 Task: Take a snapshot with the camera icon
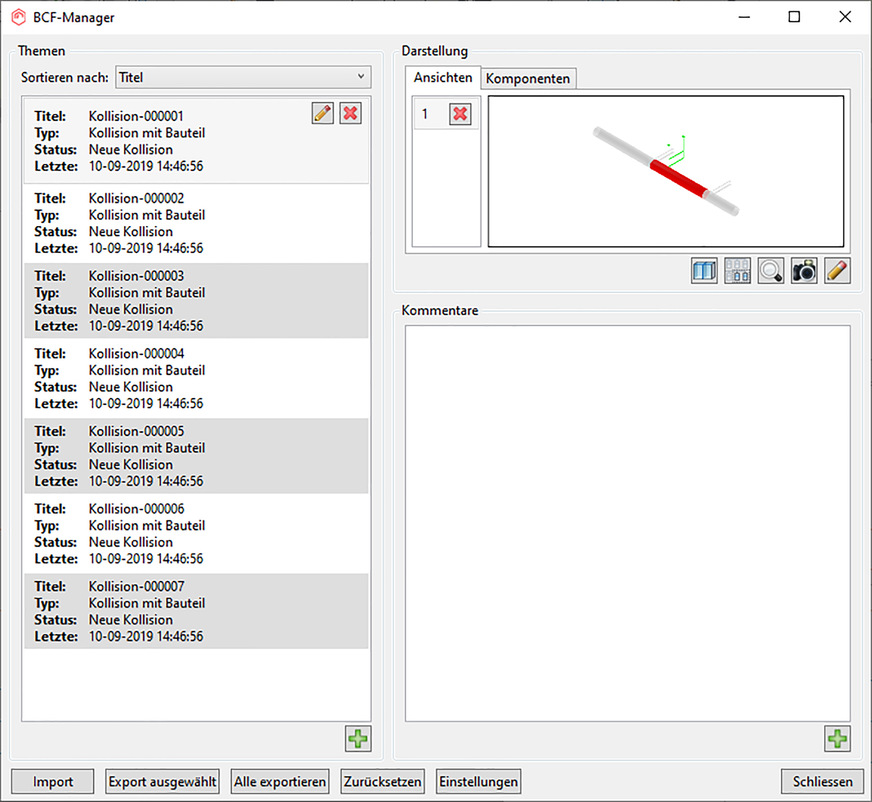[x=804, y=271]
